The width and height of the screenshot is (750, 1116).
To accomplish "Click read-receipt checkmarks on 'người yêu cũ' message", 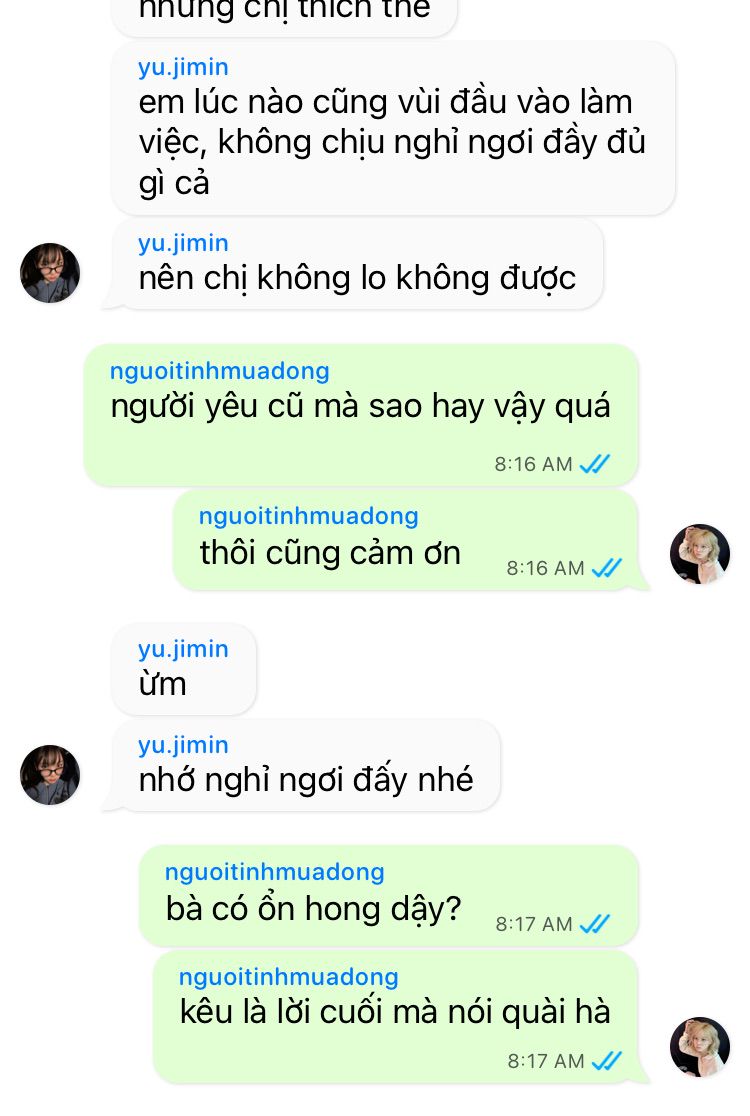I will [x=595, y=464].
